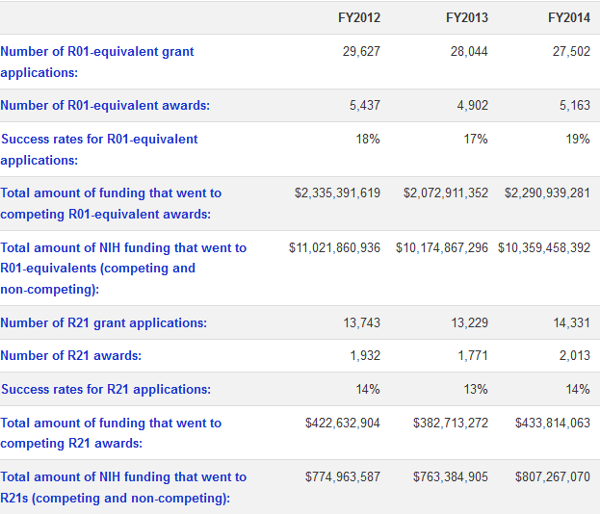Click the FY2012 column header
This screenshot has width=600, height=514.
tap(359, 18)
